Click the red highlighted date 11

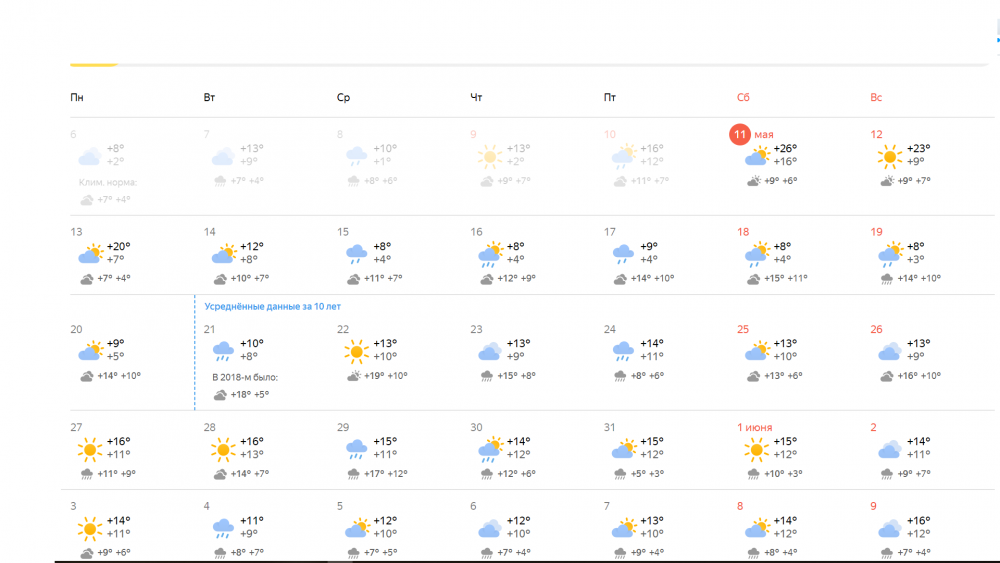(x=740, y=135)
